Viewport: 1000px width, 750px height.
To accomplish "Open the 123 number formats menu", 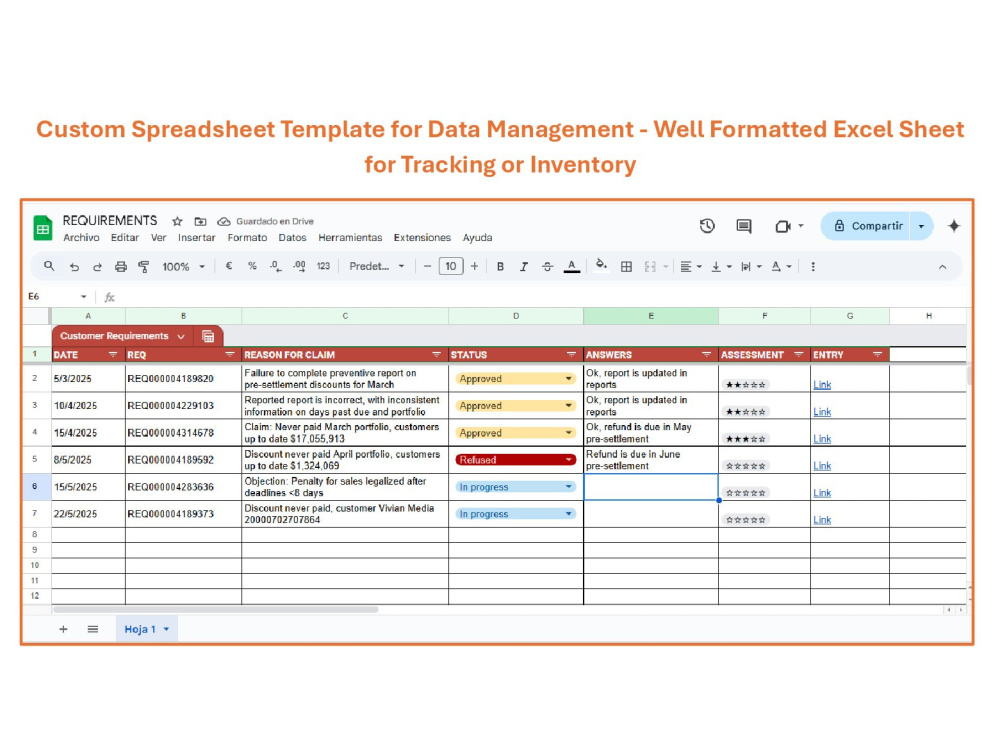I will (323, 267).
